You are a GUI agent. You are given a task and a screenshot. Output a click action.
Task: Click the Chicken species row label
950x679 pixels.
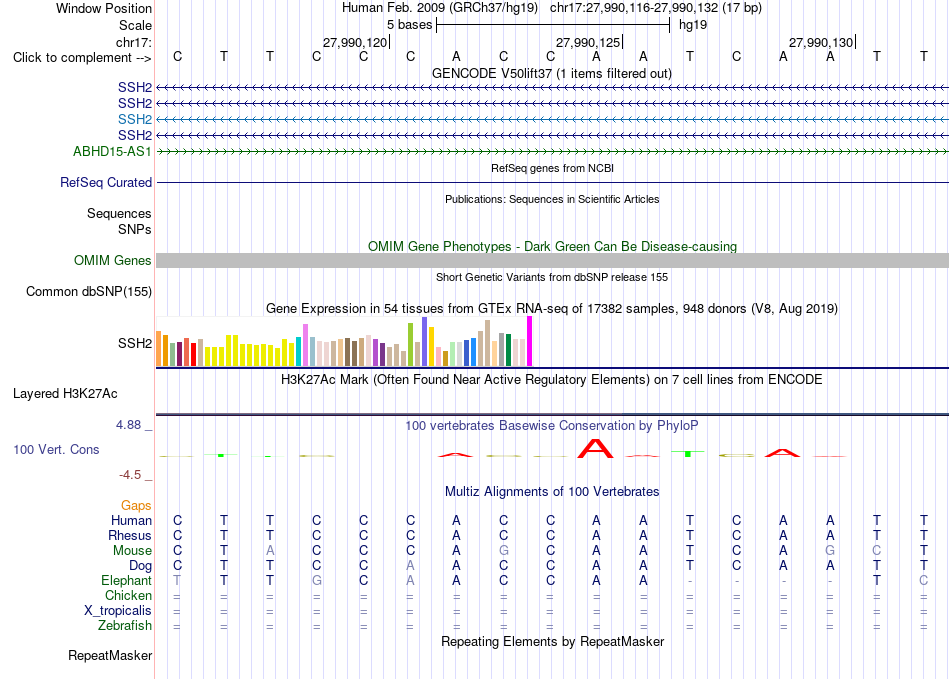[128, 595]
